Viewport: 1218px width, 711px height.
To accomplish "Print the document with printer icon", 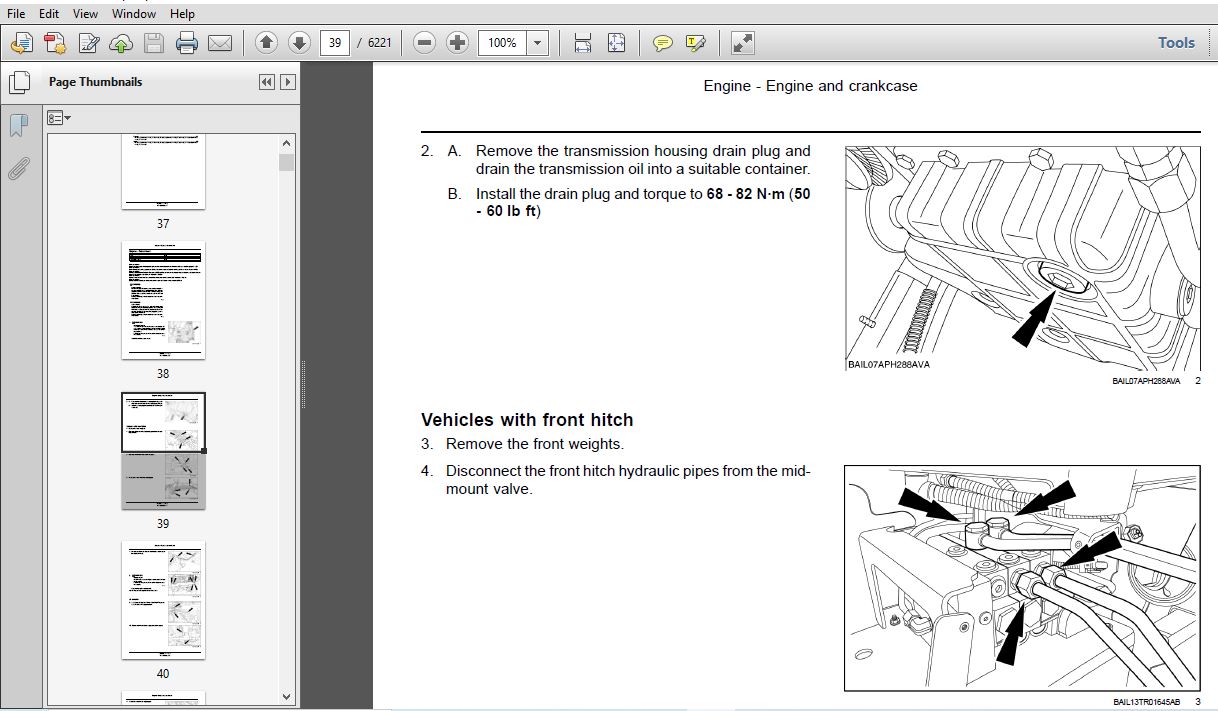I will (x=187, y=43).
